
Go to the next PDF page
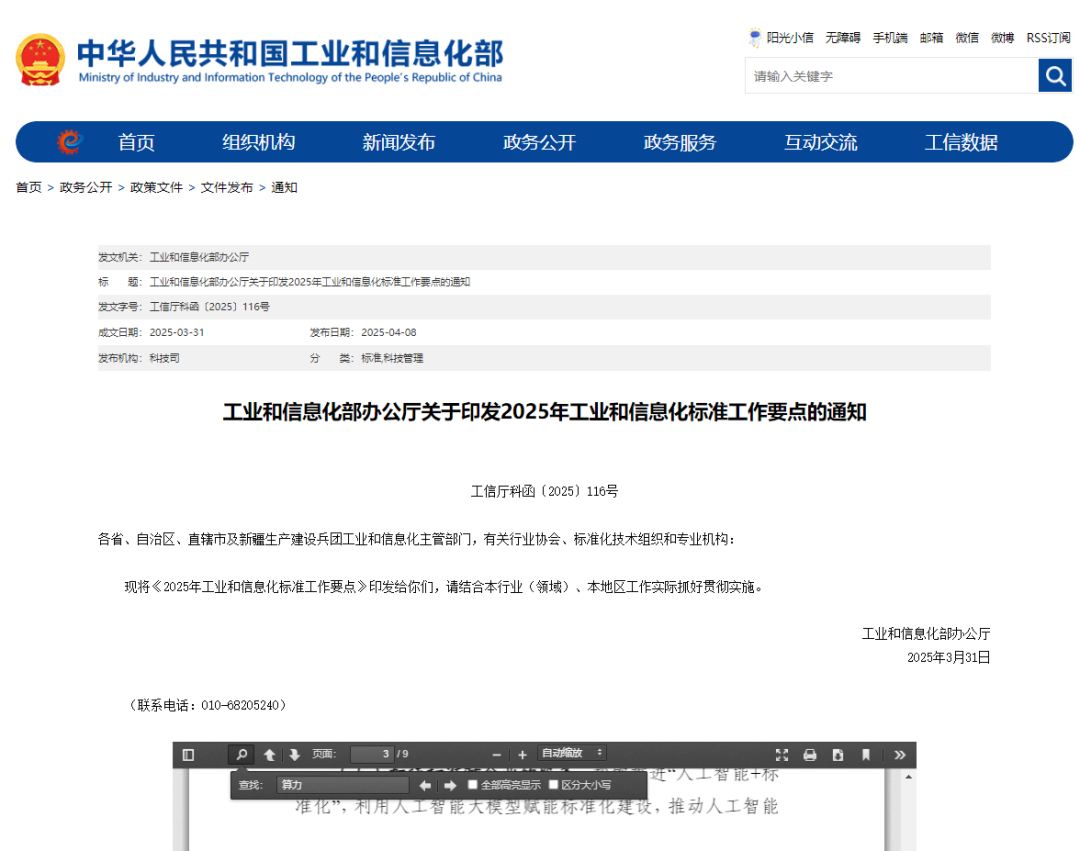pos(291,754)
